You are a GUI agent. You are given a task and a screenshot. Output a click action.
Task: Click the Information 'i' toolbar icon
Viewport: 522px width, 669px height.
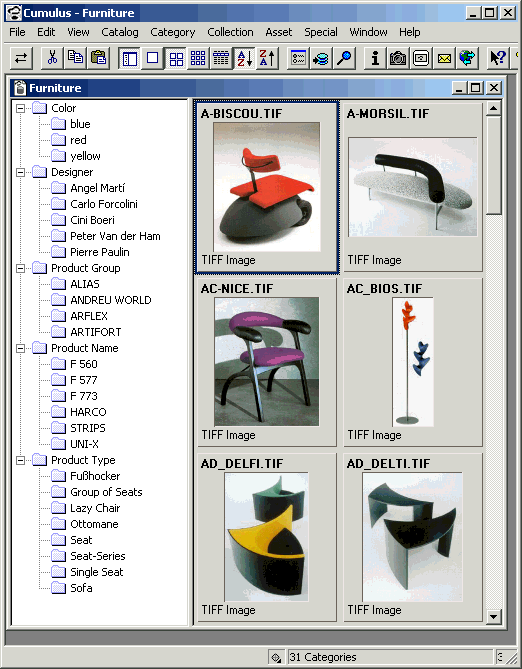(x=375, y=58)
